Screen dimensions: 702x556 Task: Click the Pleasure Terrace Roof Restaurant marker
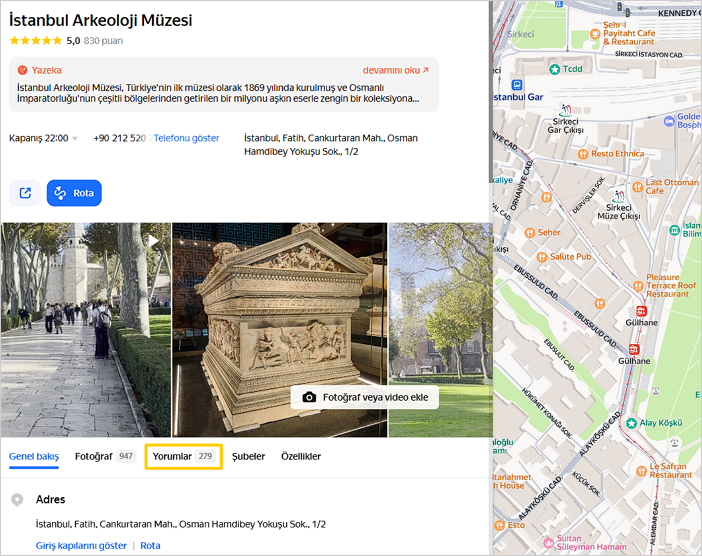click(x=638, y=286)
